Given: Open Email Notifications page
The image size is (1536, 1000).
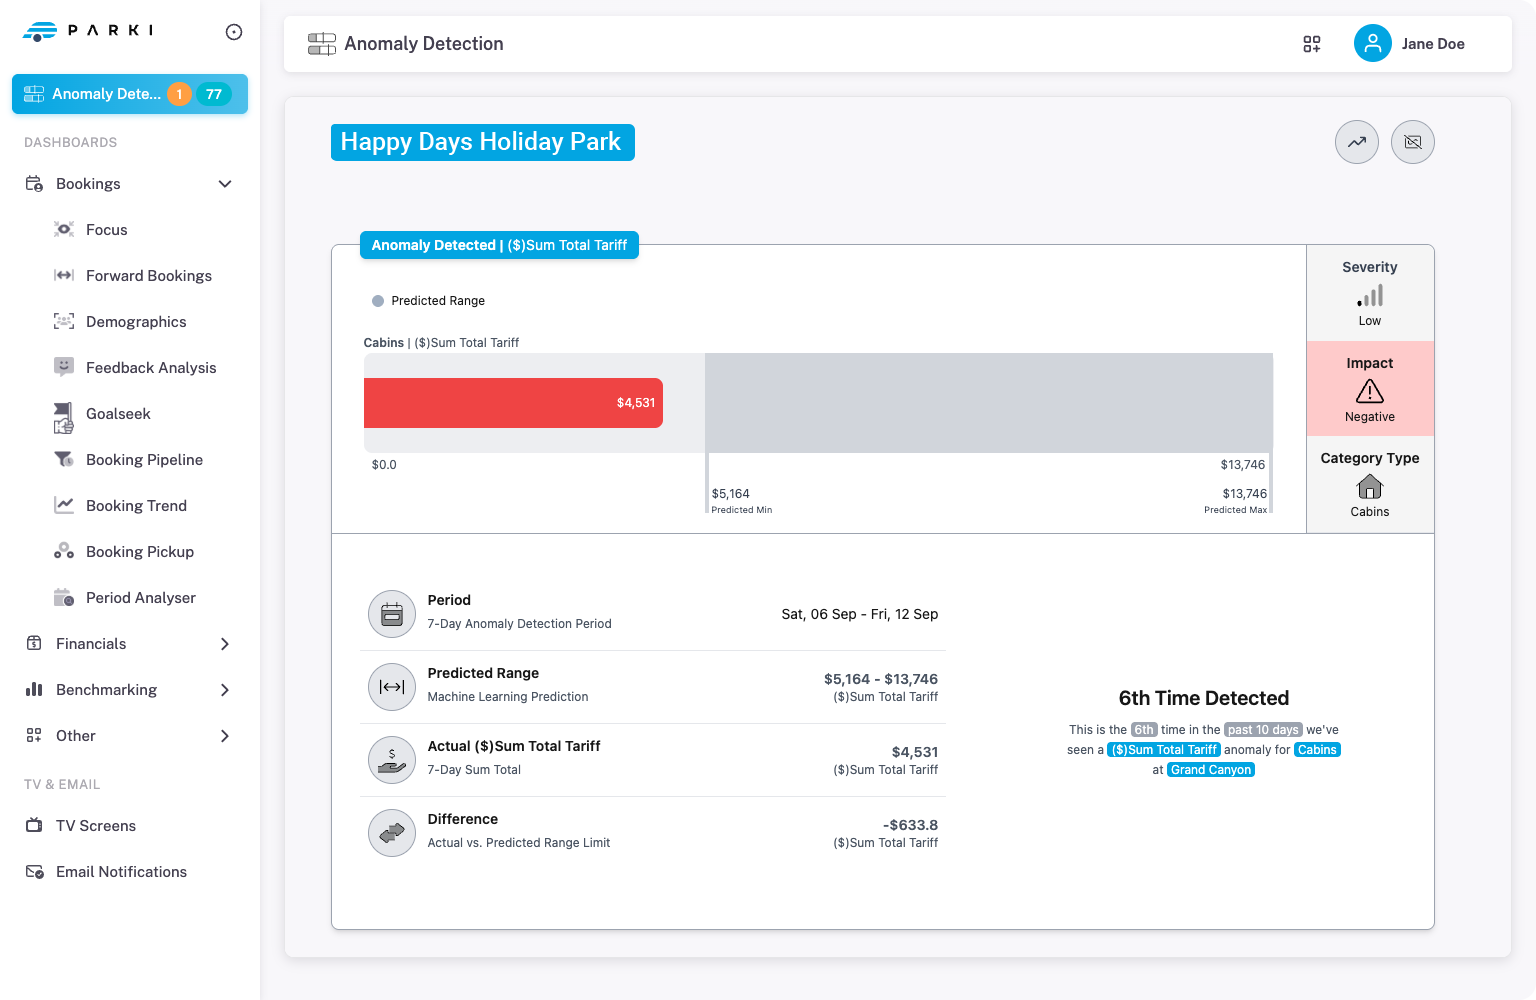Looking at the screenshot, I should coord(121,872).
